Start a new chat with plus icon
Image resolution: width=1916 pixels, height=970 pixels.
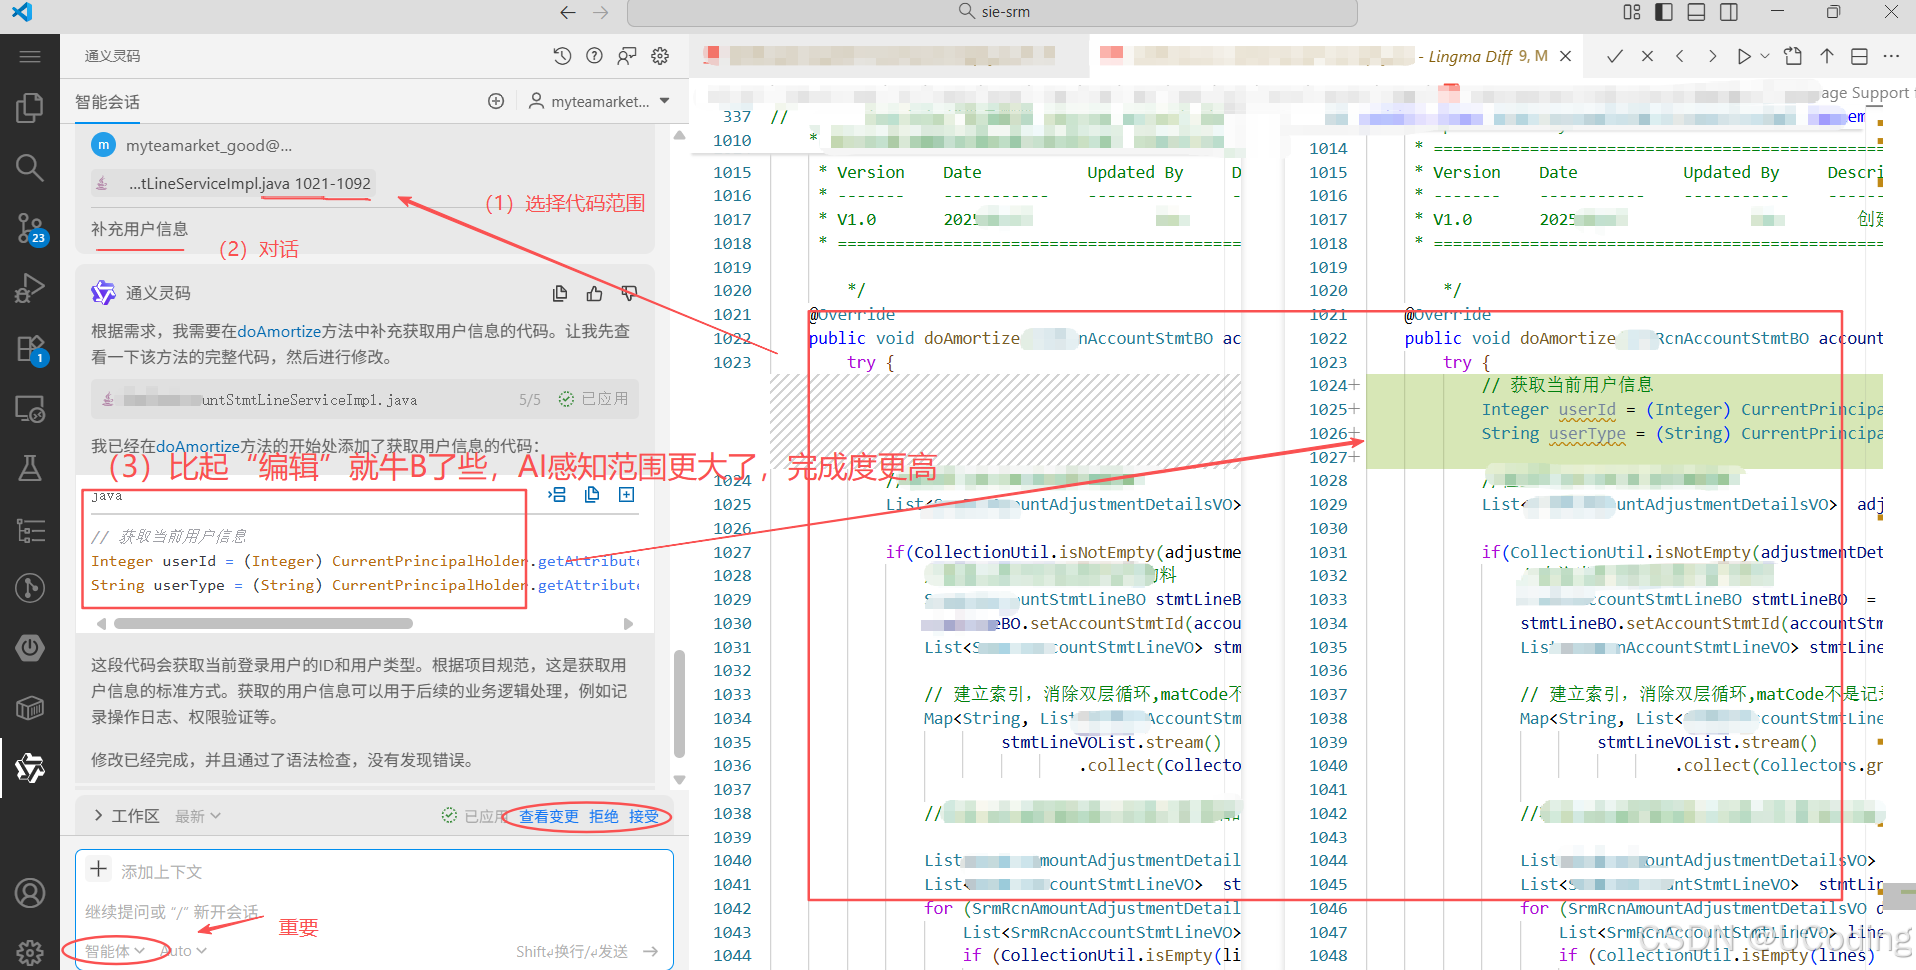496,101
